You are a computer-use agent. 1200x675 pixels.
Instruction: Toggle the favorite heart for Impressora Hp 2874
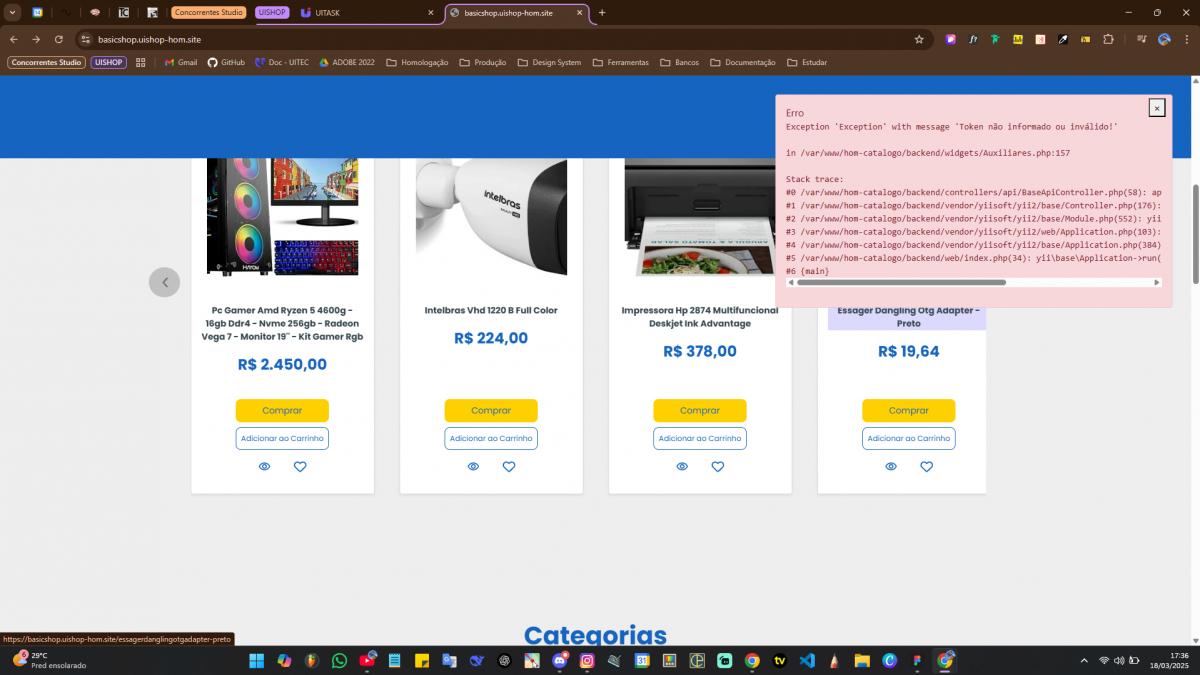717,467
